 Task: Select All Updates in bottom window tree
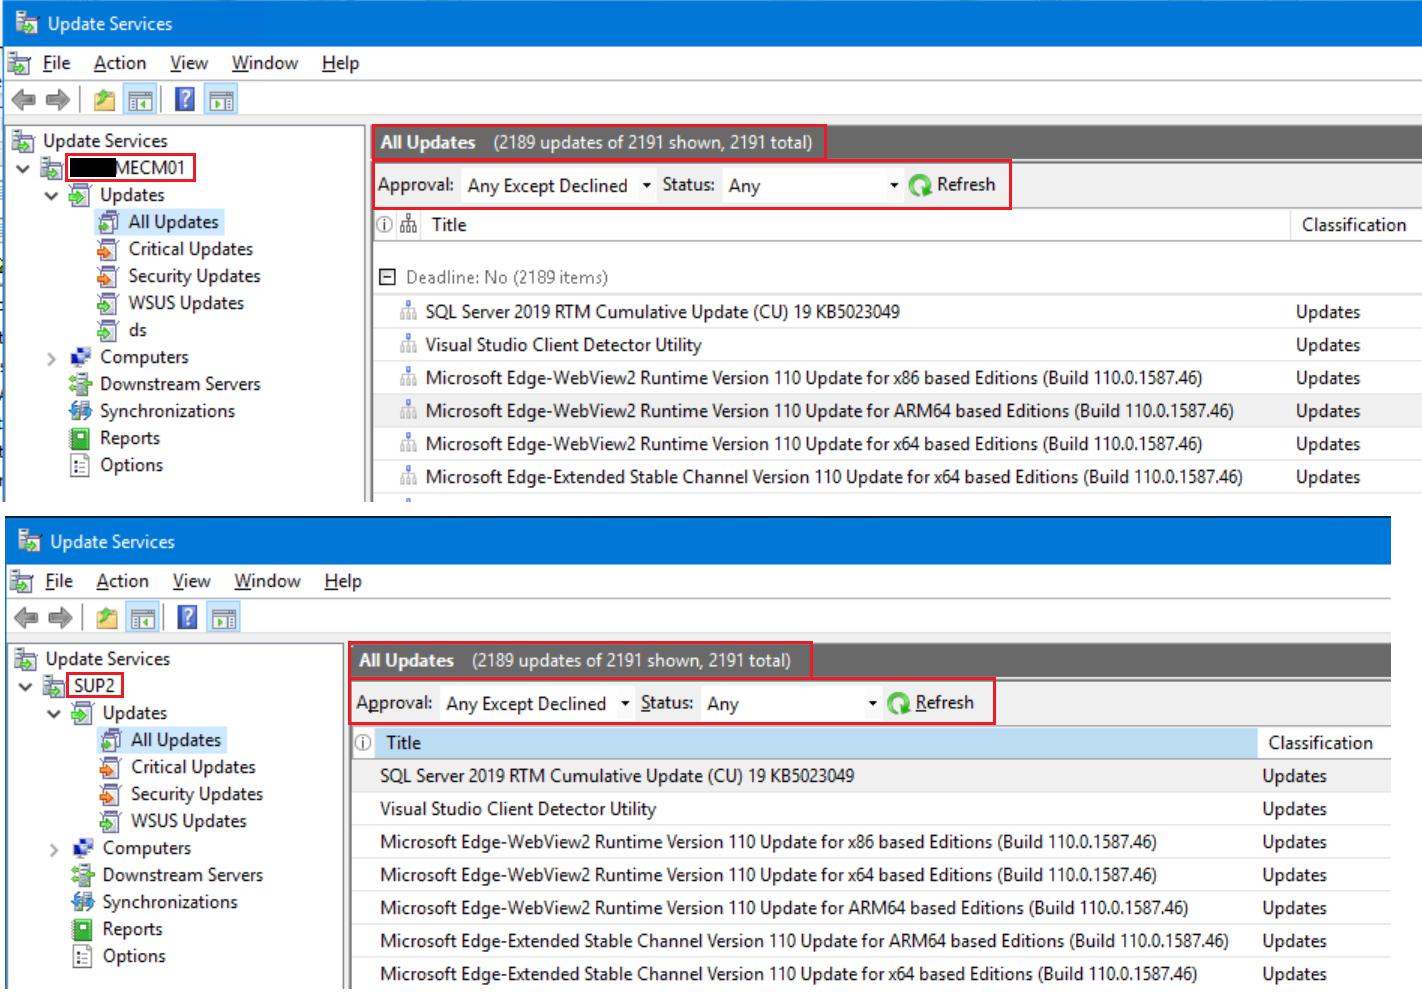(176, 740)
